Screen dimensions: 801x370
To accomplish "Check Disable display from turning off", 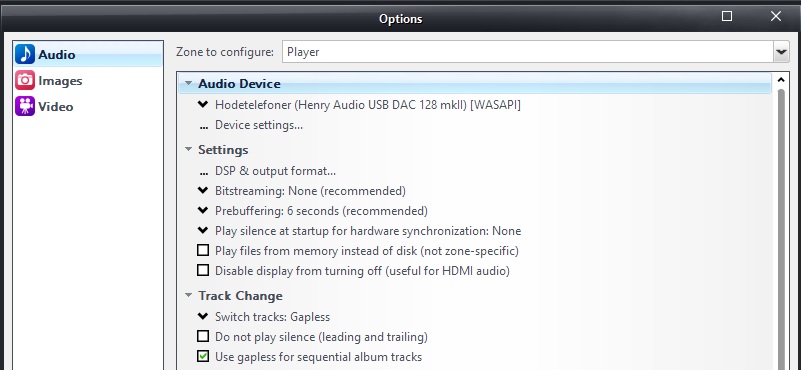I will pyautogui.click(x=203, y=270).
